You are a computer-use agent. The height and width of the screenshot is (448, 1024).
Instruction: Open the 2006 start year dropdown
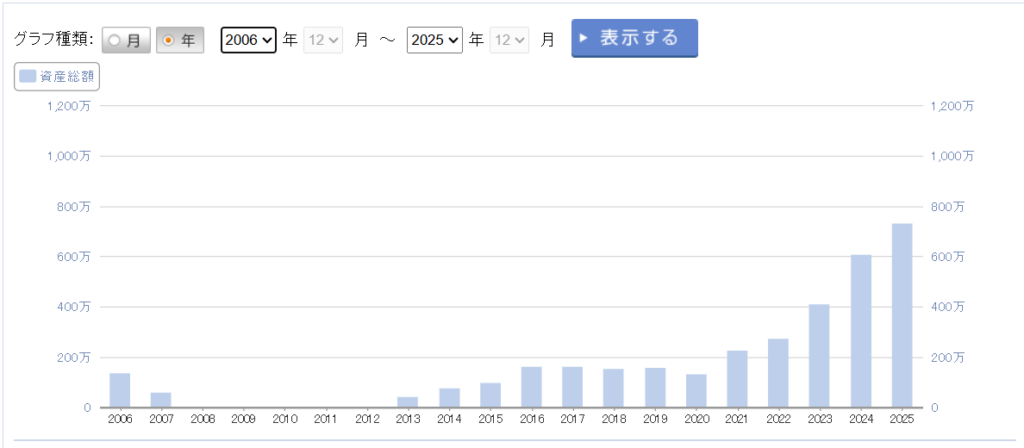tap(248, 40)
